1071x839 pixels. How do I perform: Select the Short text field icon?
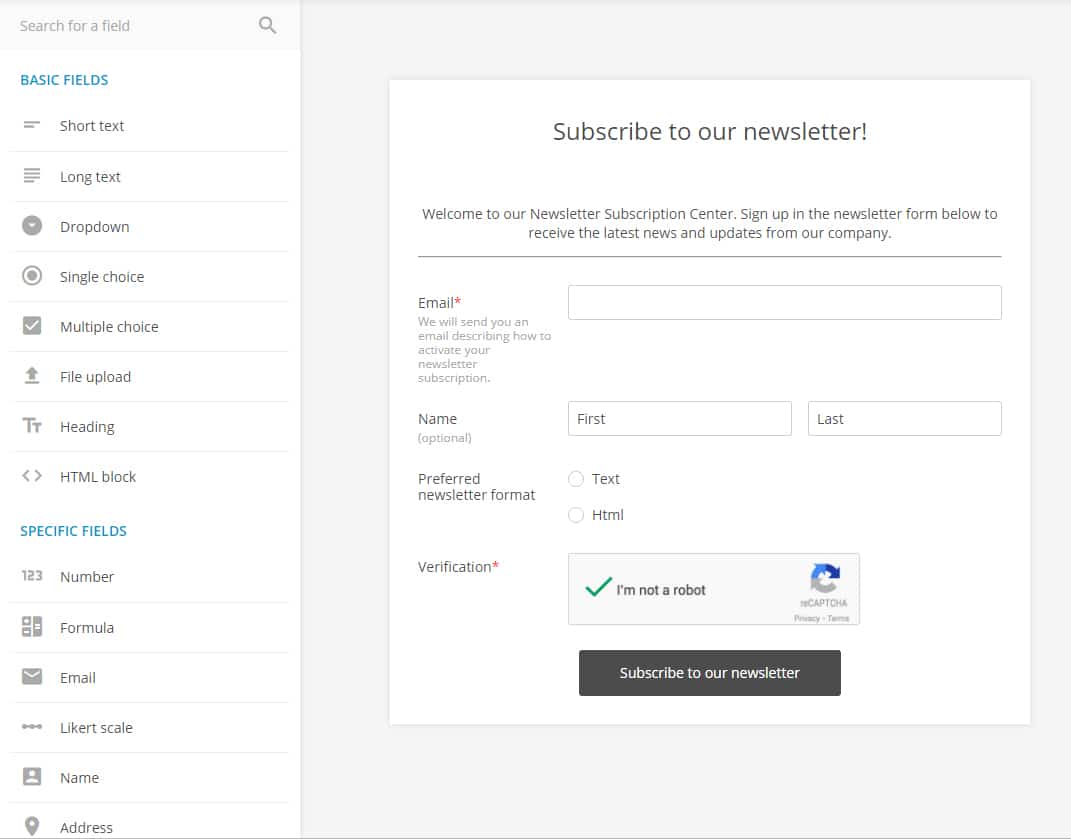34,125
